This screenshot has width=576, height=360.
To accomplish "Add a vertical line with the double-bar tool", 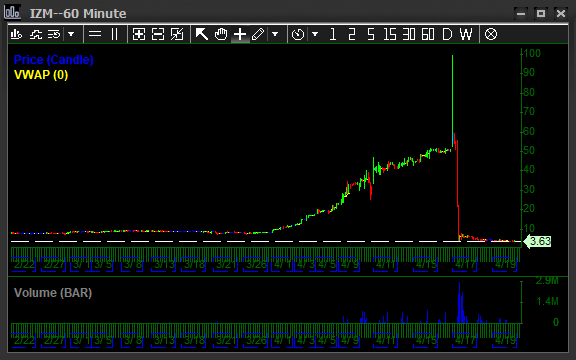I will (x=115, y=35).
